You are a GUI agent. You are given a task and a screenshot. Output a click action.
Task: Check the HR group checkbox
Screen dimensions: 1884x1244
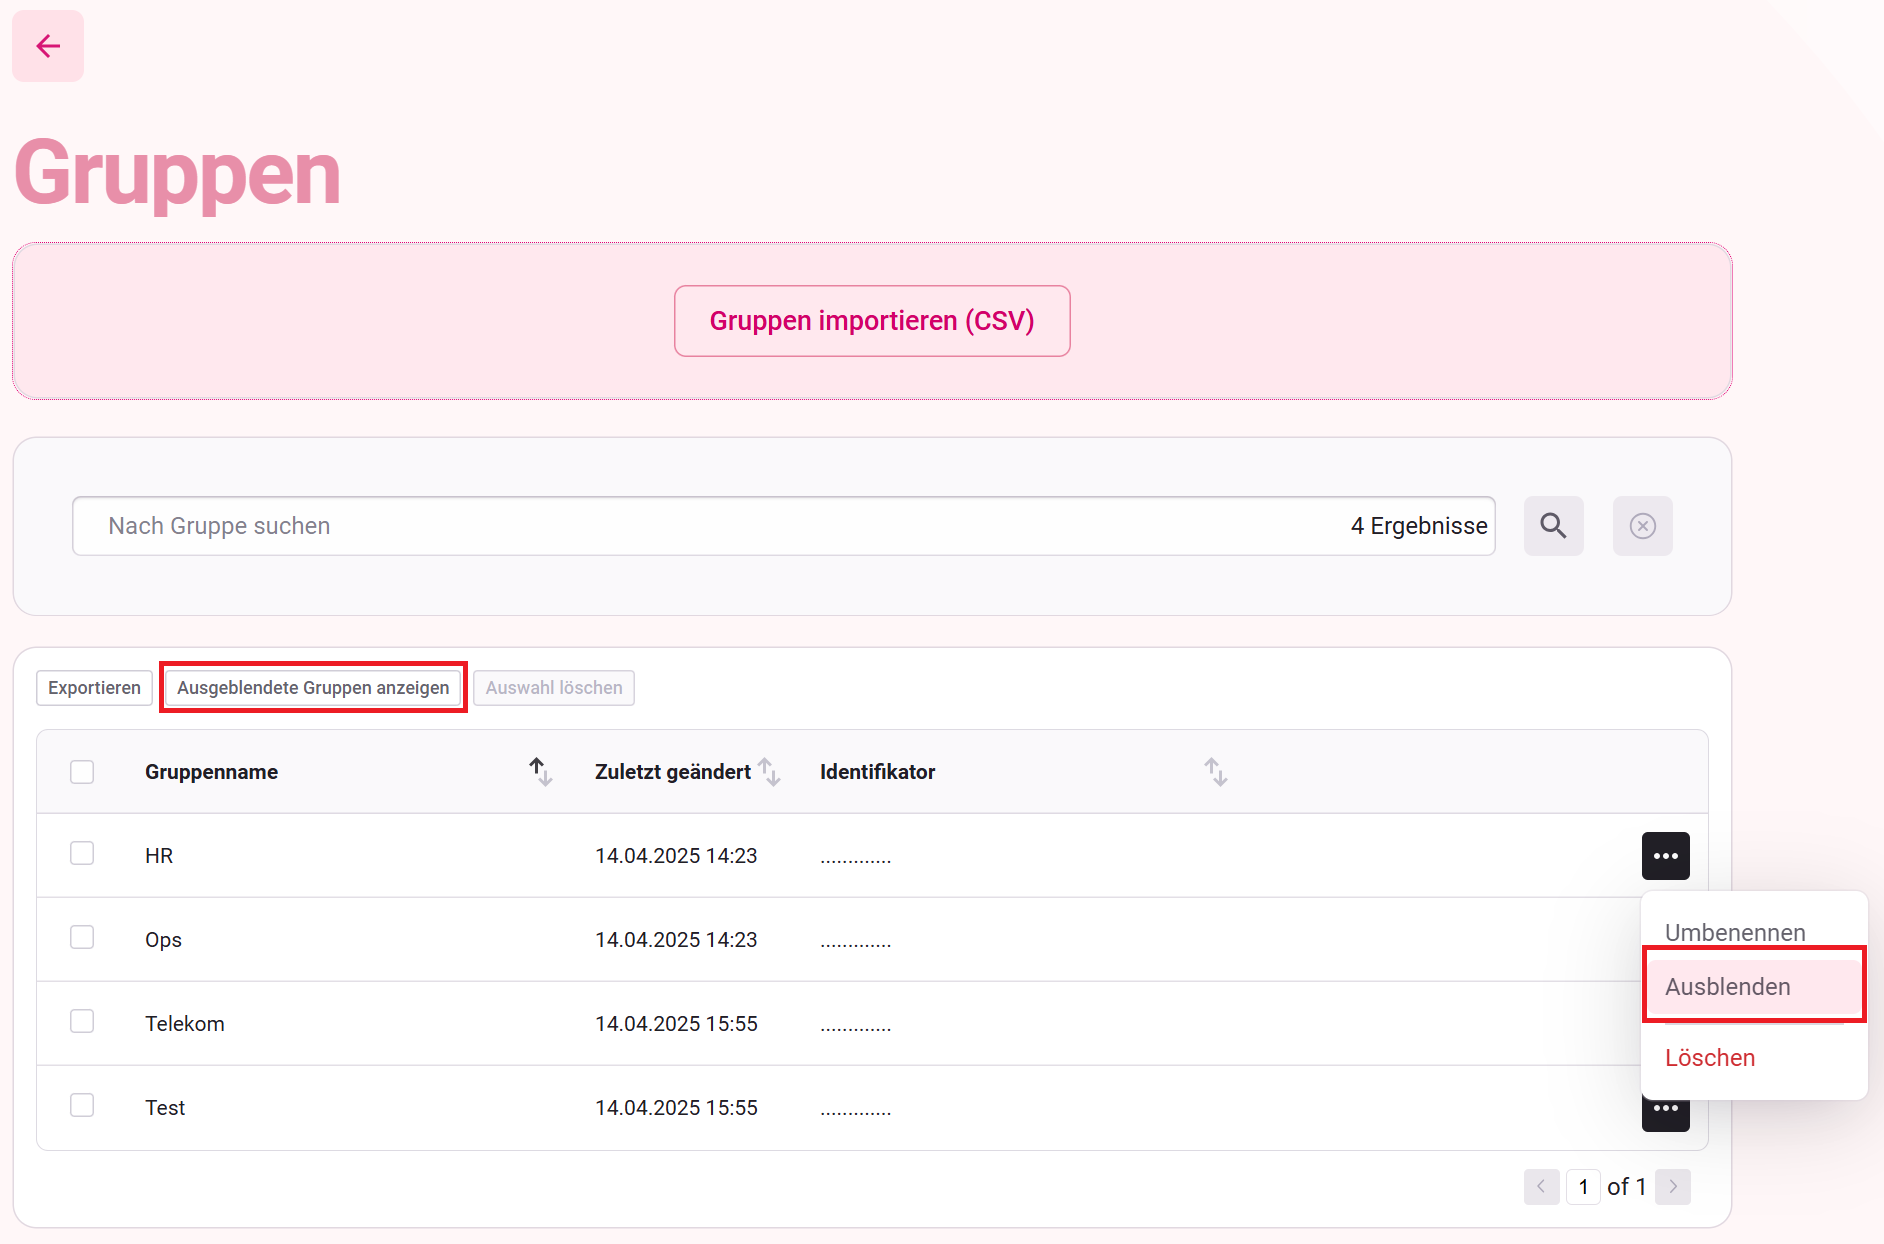[x=82, y=853]
